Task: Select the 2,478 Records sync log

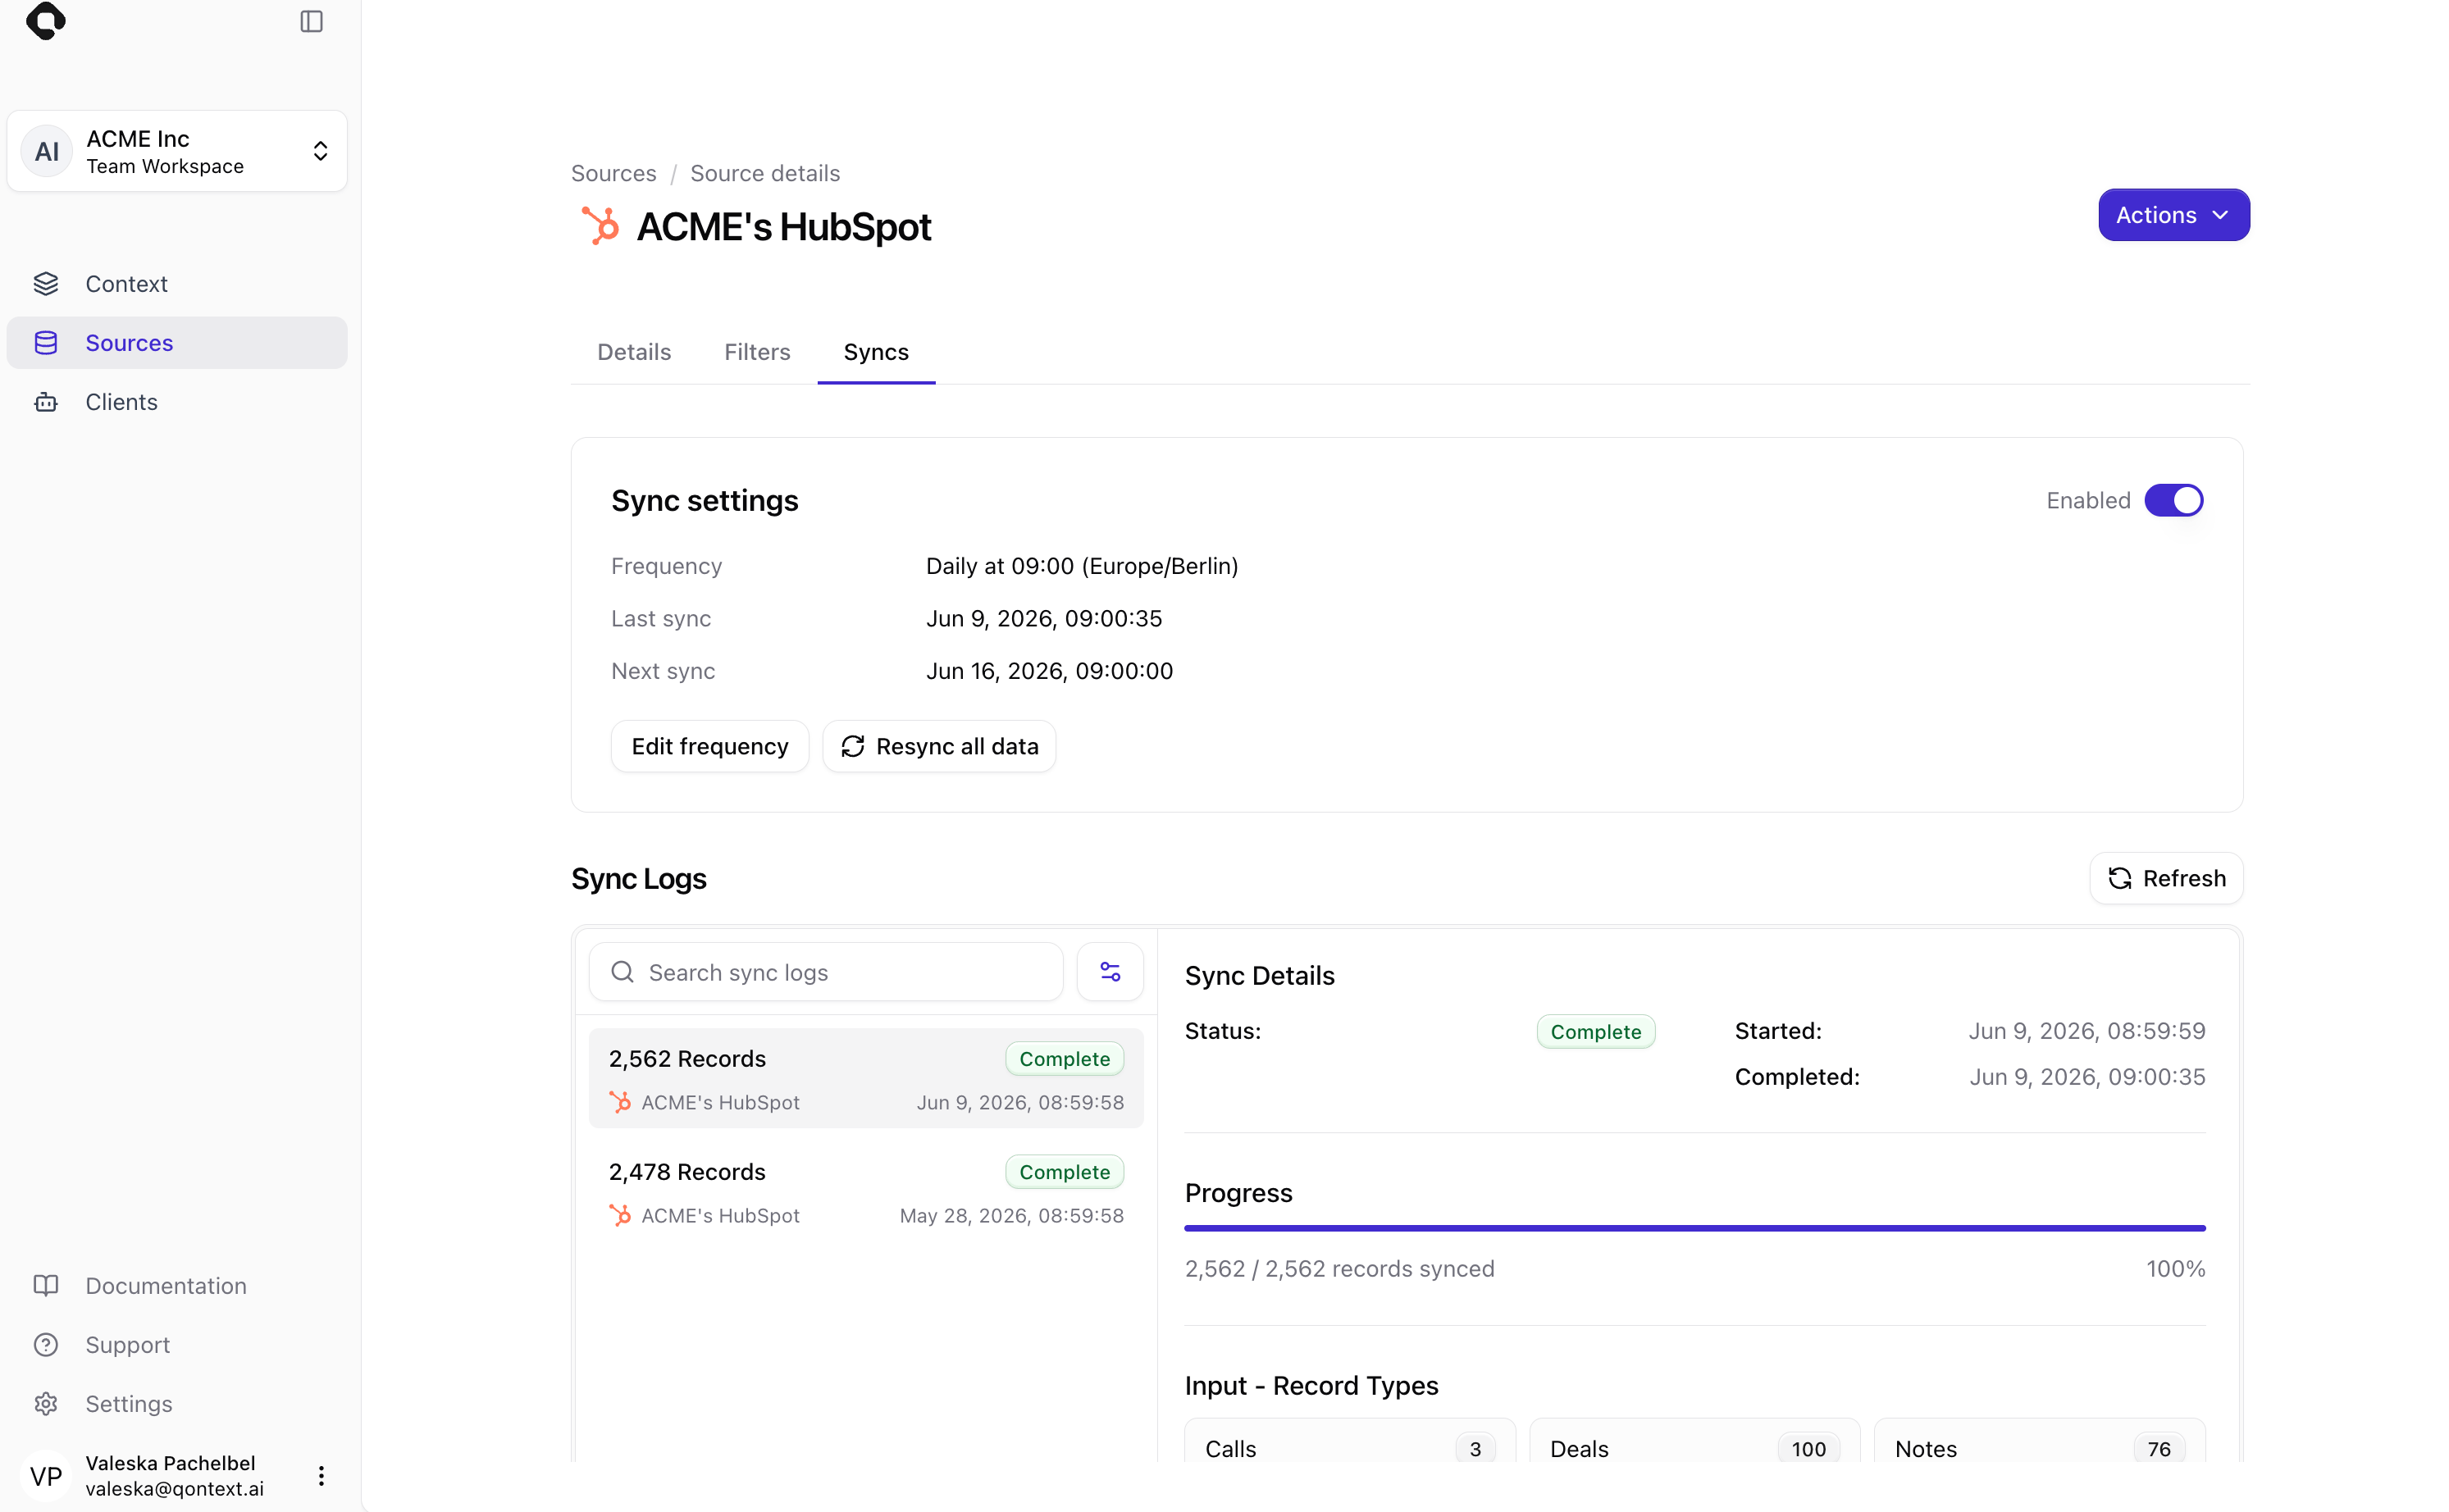Action: tap(866, 1192)
